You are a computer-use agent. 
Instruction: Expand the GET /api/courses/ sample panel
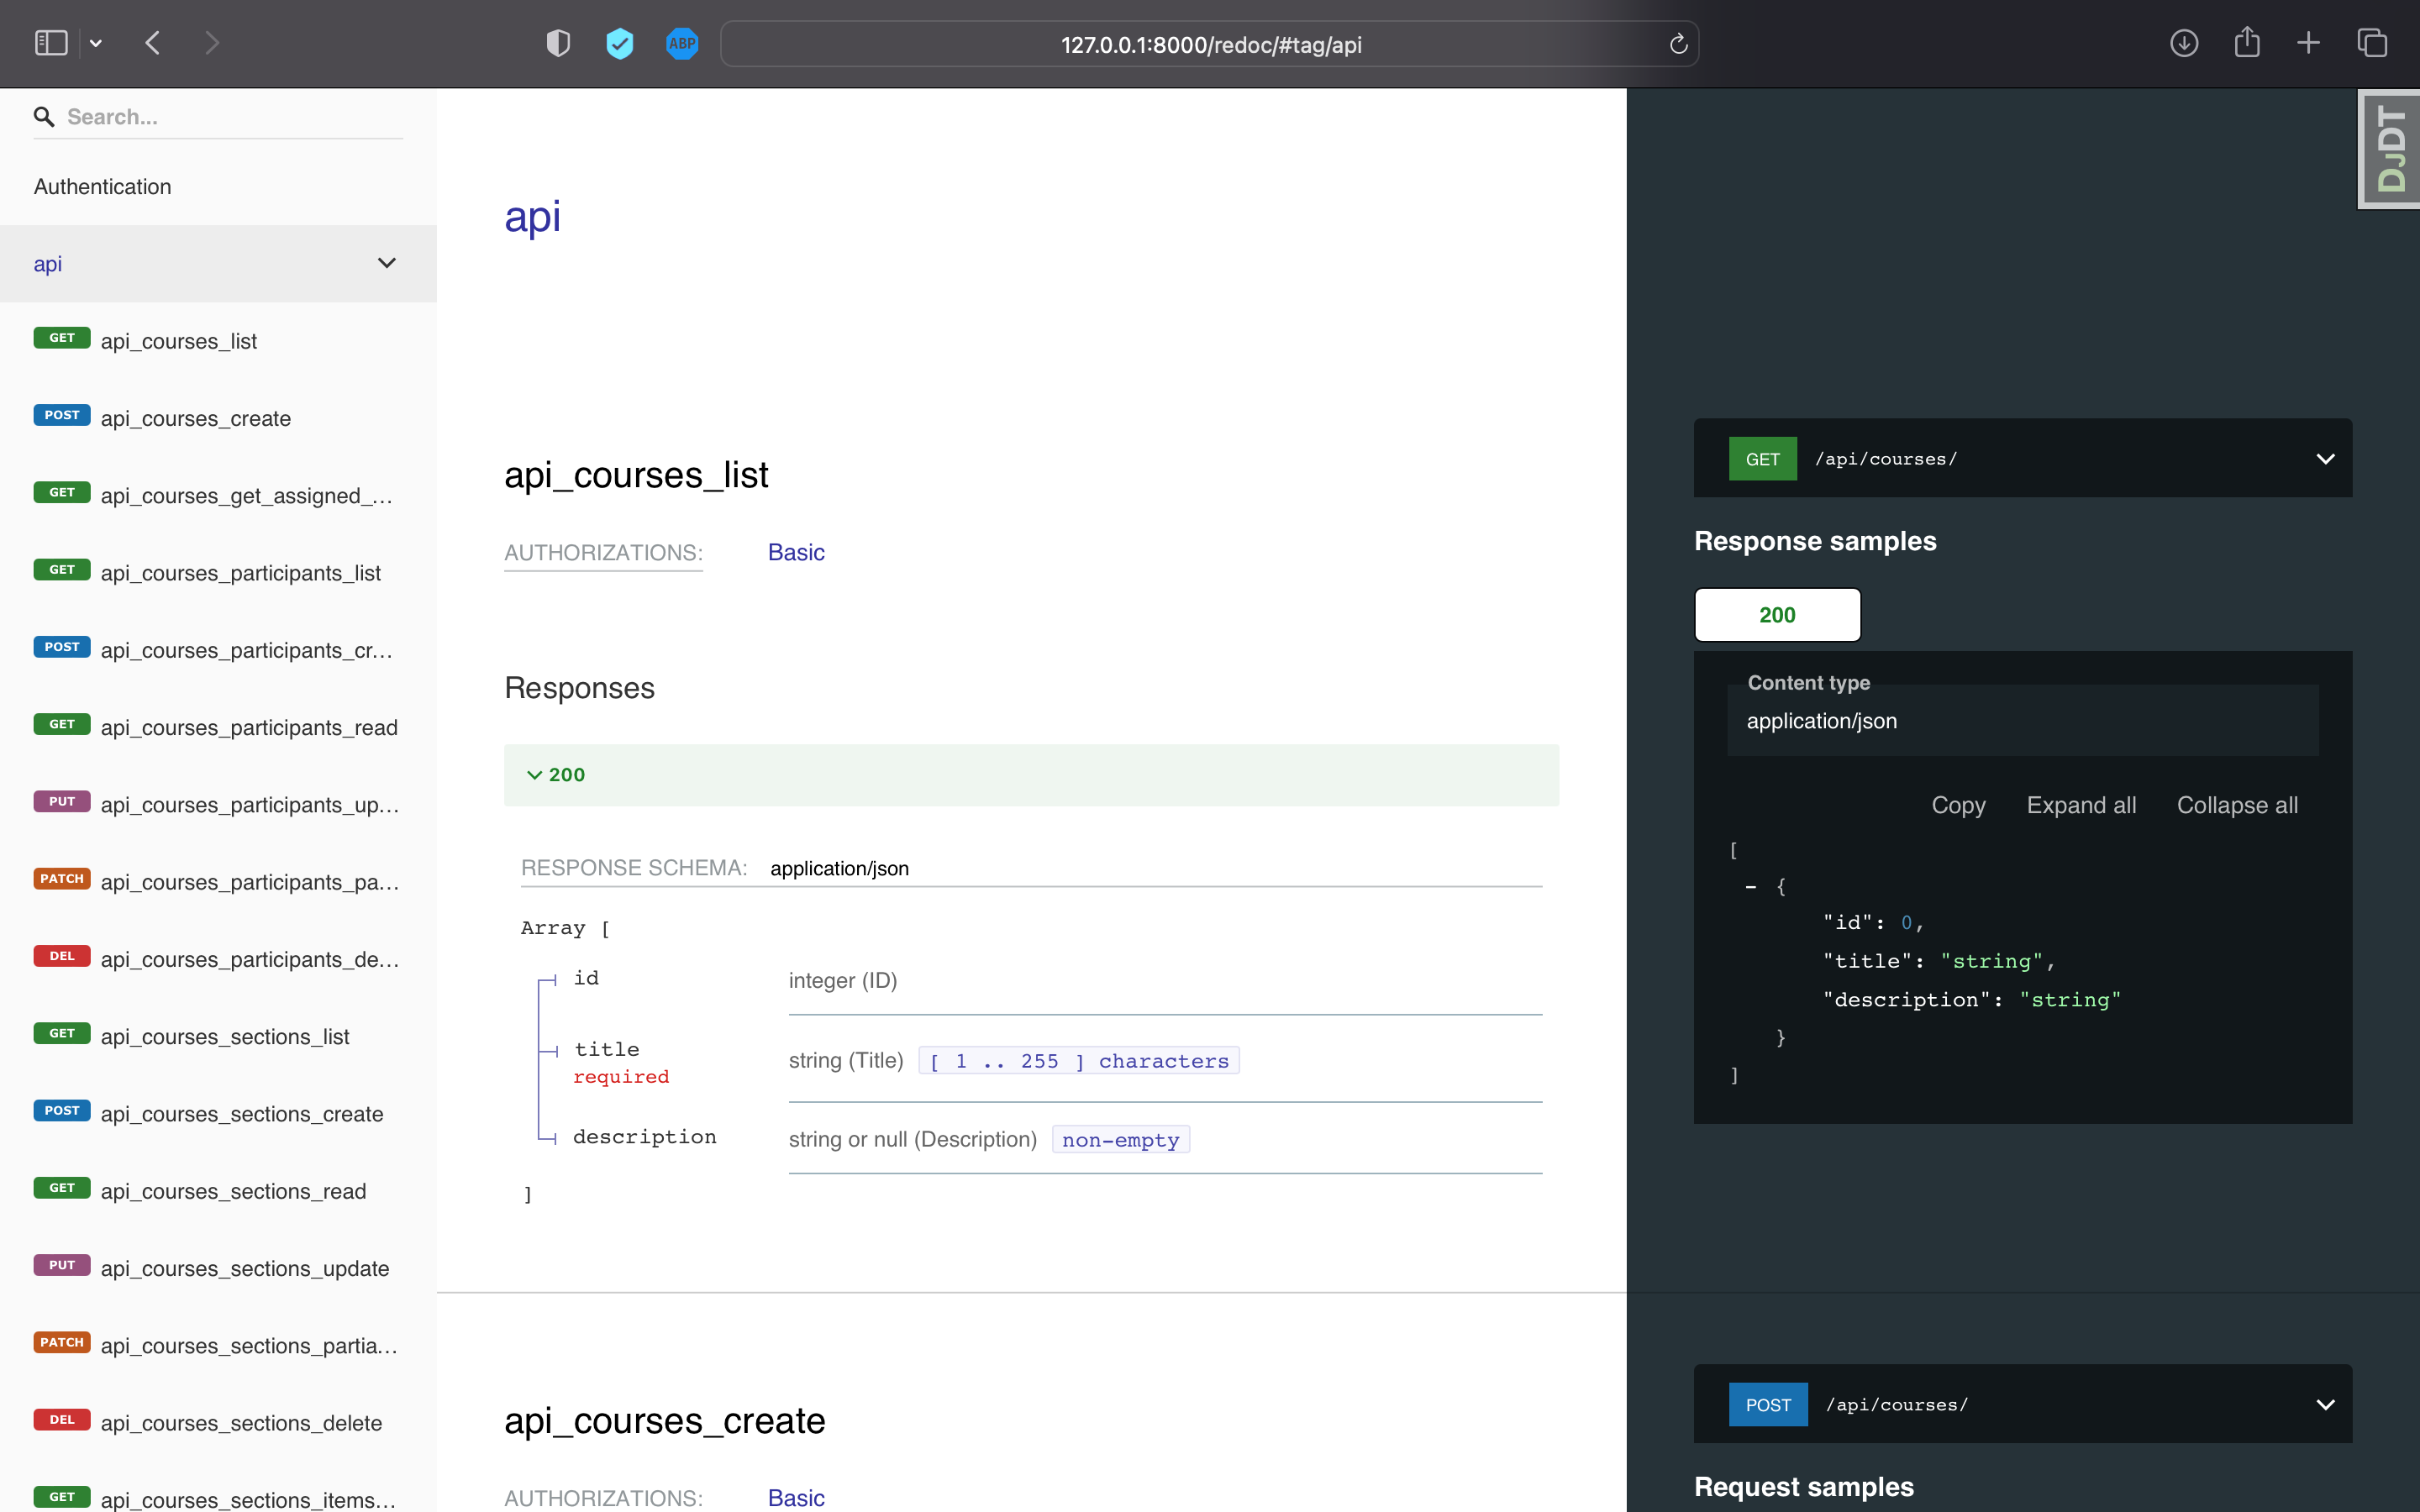(2325, 458)
